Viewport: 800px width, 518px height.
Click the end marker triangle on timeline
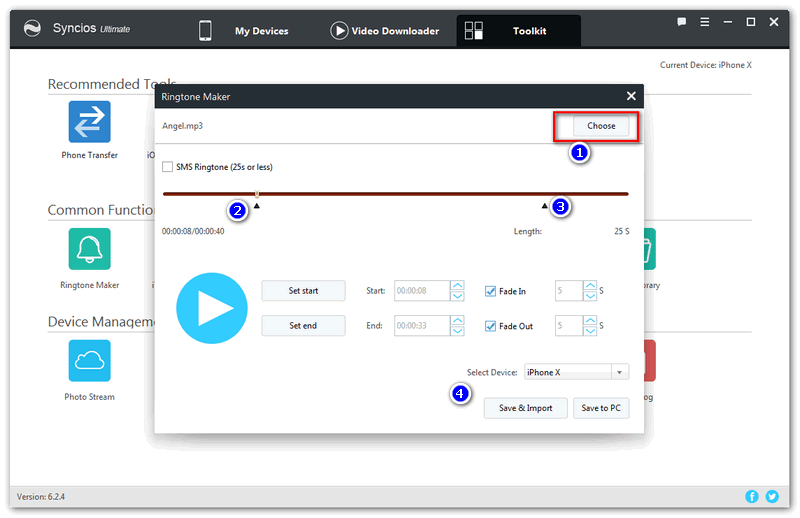[x=544, y=206]
